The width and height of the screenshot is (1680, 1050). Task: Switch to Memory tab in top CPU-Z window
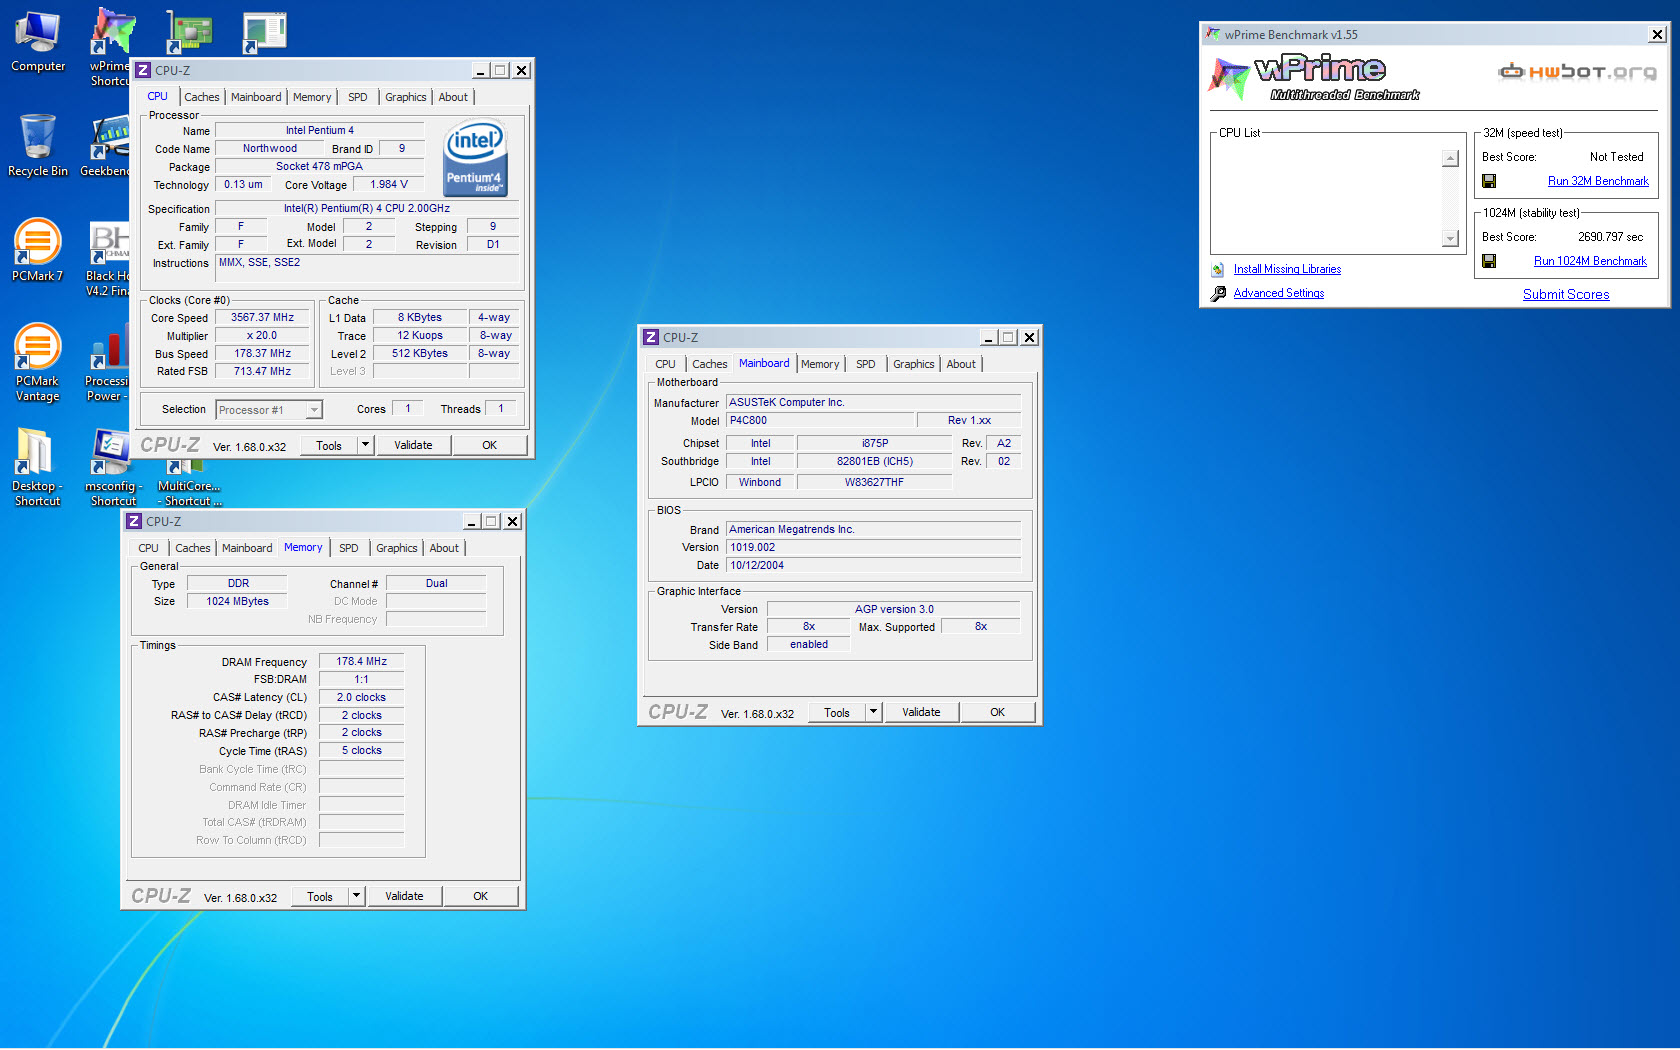click(x=312, y=97)
